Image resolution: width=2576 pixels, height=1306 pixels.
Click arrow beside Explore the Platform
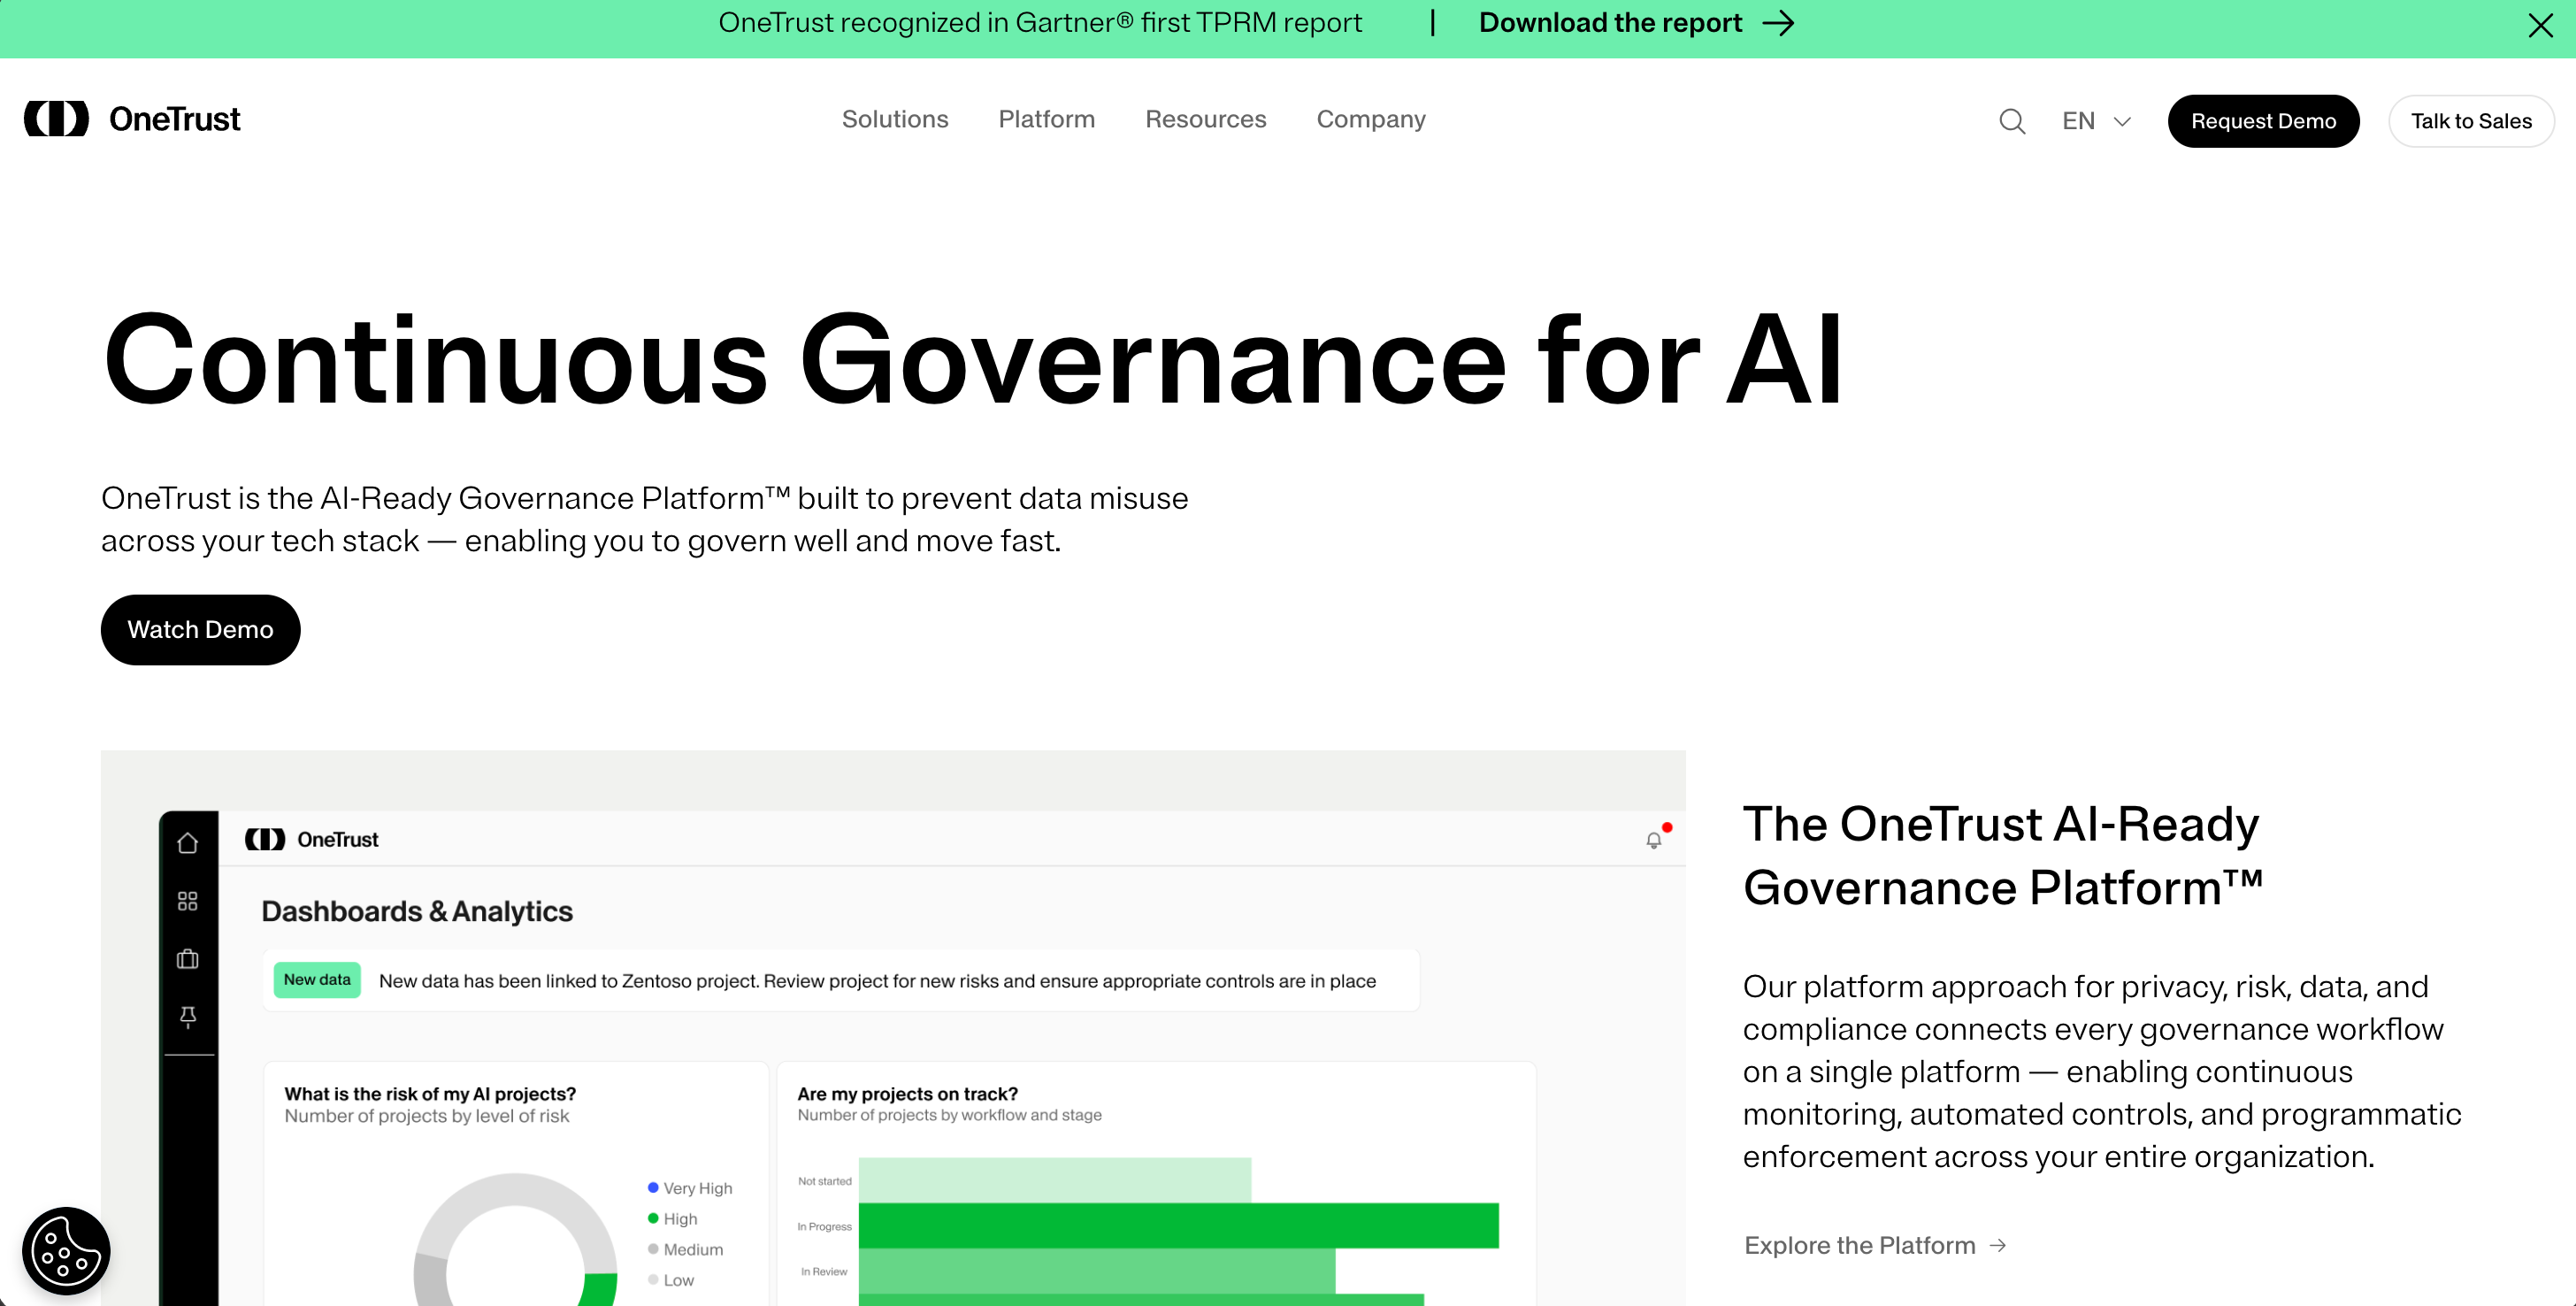click(x=1997, y=1245)
